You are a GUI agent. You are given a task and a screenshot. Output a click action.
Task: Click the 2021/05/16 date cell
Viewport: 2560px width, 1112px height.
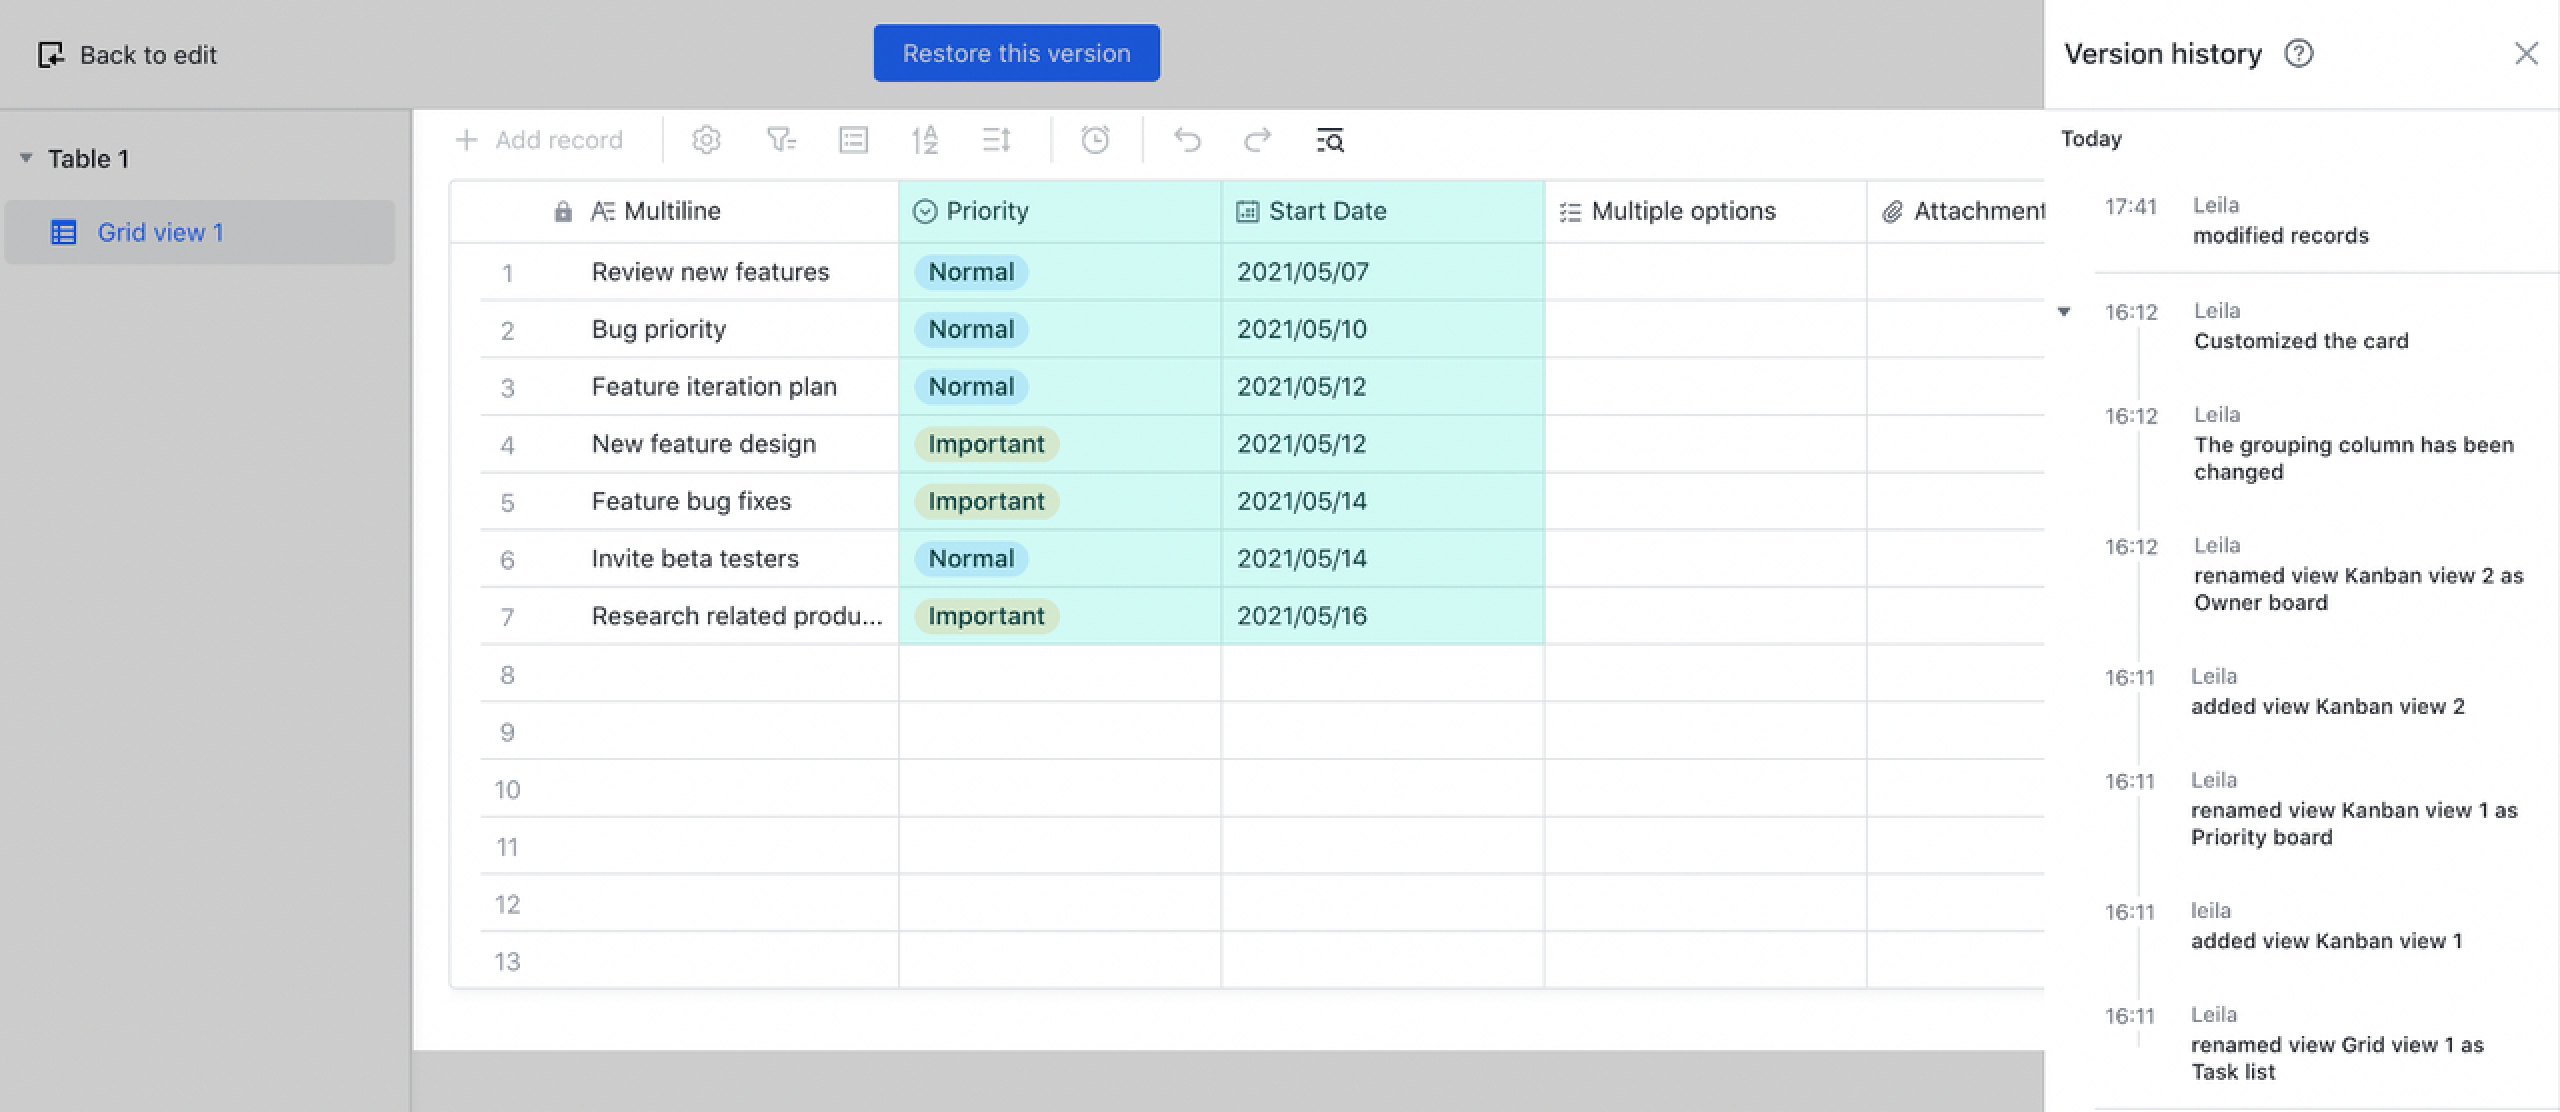point(1383,616)
